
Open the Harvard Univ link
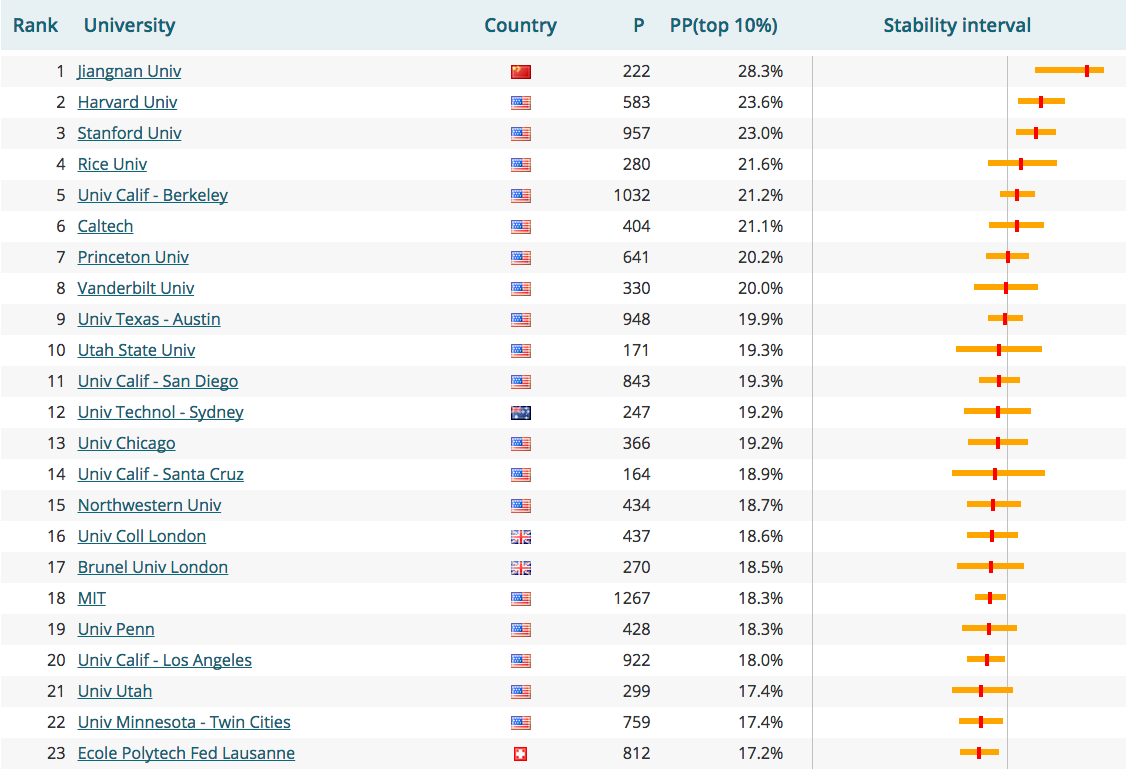[127, 102]
